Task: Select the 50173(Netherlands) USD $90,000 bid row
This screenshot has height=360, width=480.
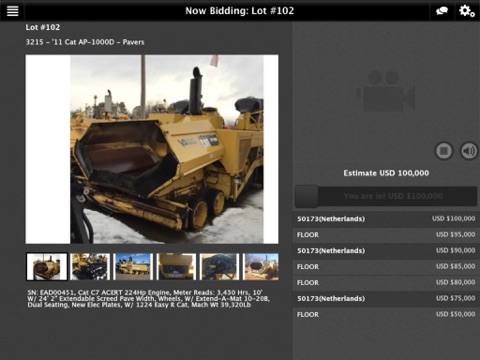Action: (386, 250)
